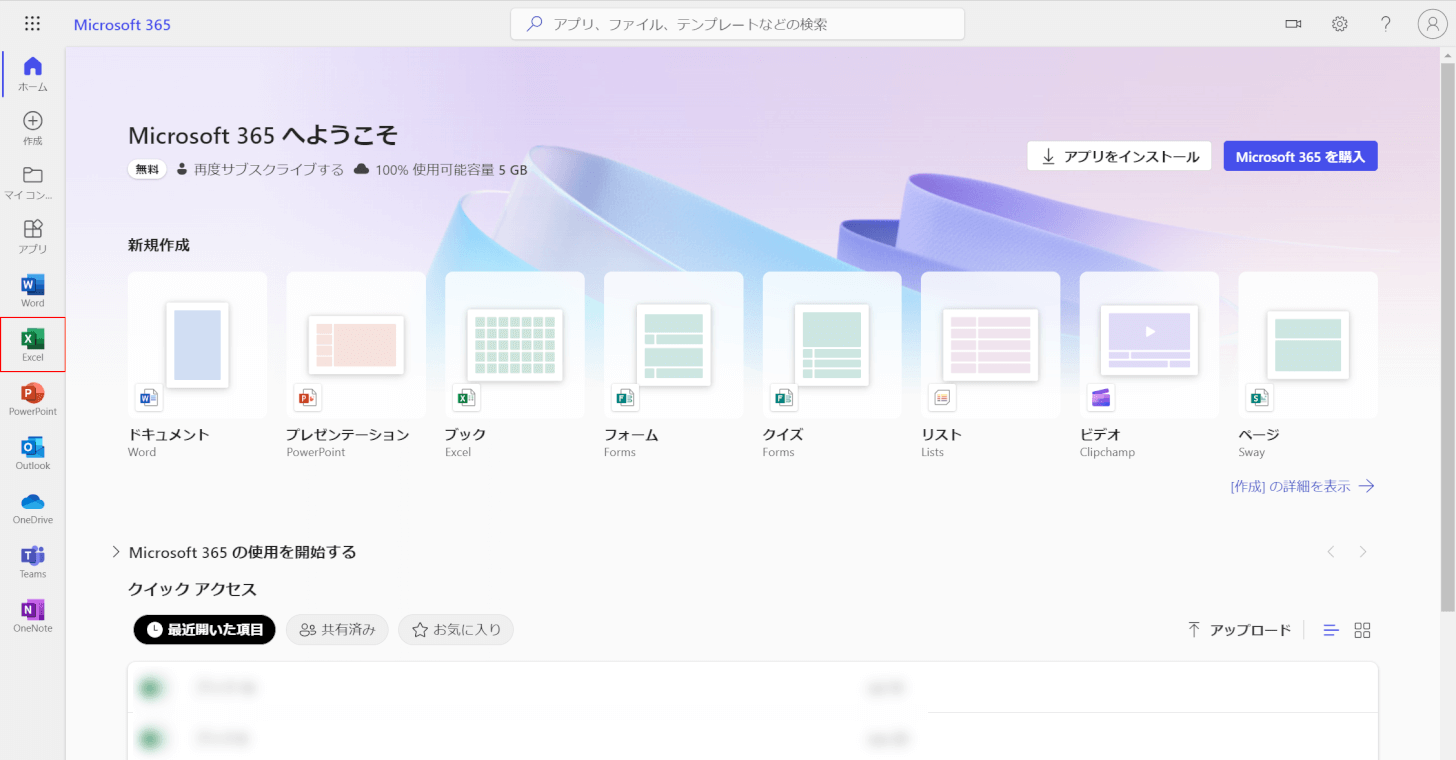Click the アプリをインストール button

click(x=1119, y=156)
